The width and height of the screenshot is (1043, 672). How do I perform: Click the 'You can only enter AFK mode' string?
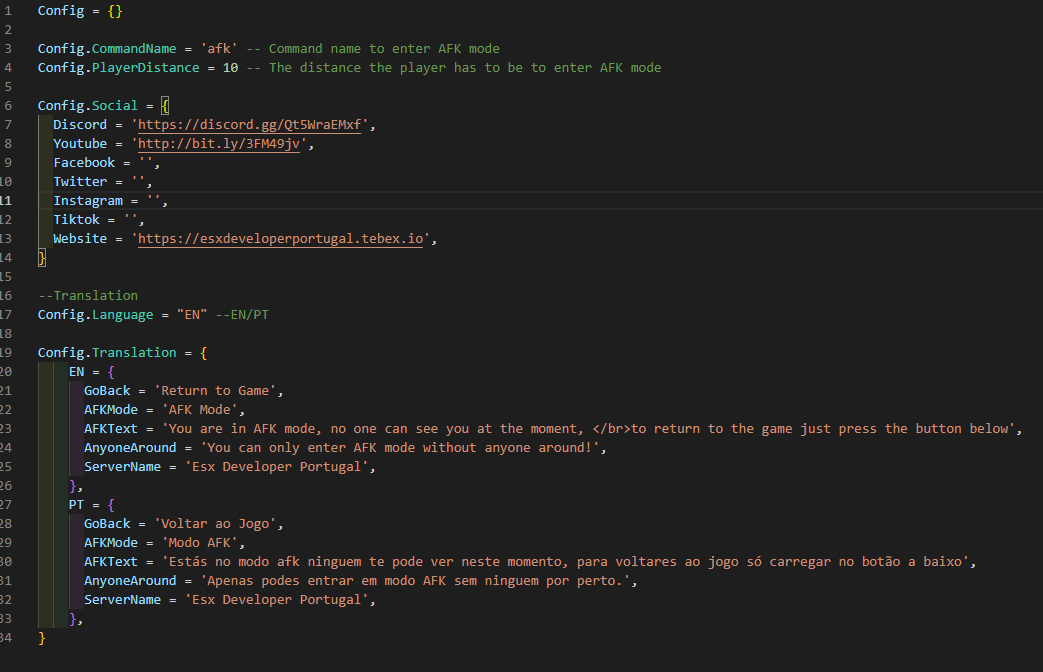pyautogui.click(x=403, y=448)
